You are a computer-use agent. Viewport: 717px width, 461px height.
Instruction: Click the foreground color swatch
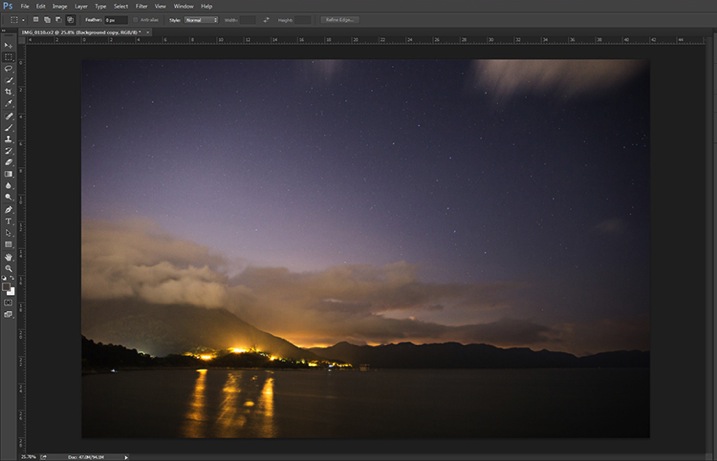coord(7,288)
